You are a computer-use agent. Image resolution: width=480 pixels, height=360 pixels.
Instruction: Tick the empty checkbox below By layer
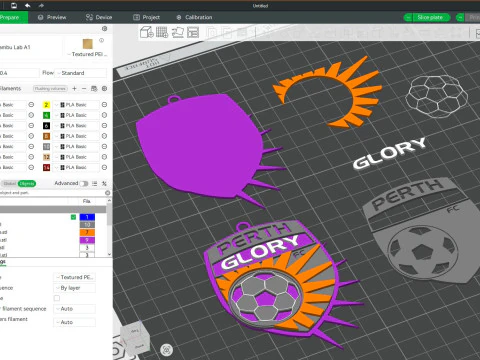pos(57,298)
